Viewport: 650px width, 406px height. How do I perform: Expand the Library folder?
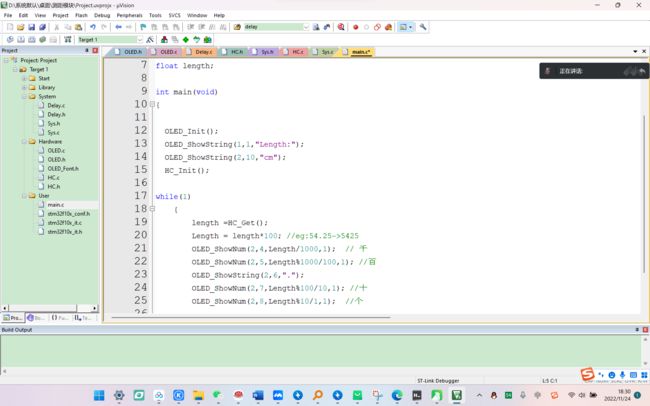click(24, 88)
